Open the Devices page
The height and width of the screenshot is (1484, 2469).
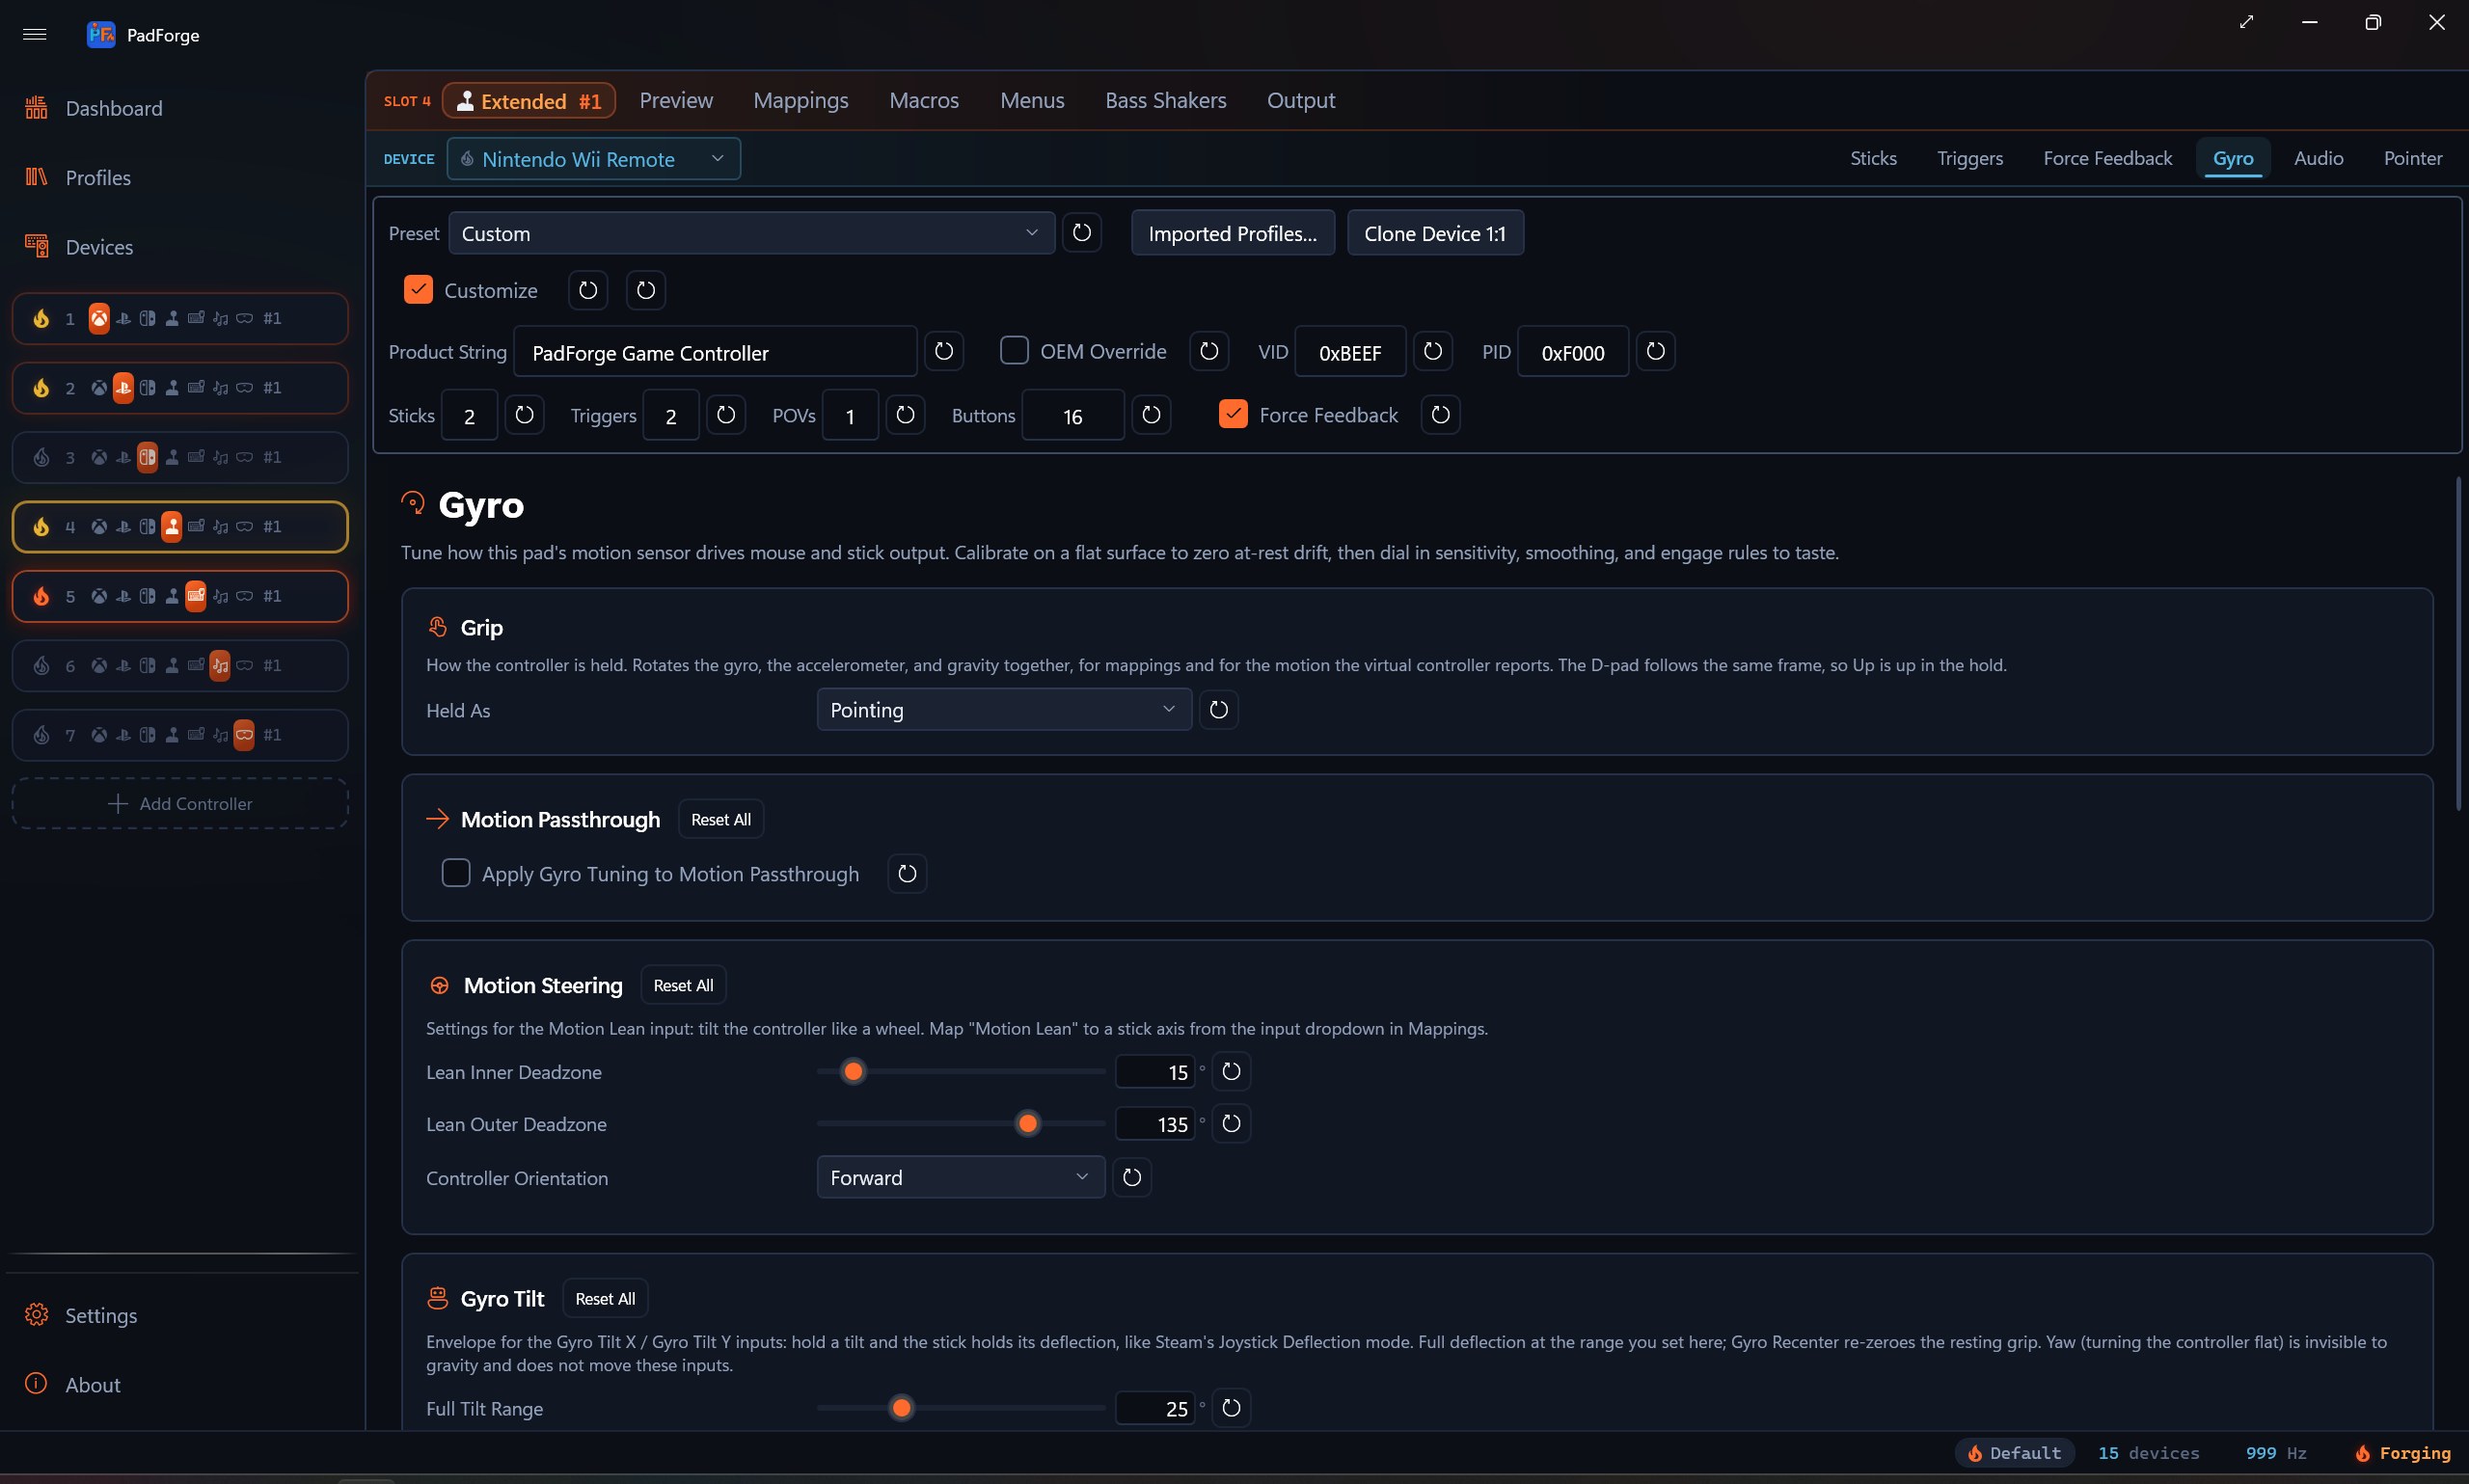tap(98, 247)
